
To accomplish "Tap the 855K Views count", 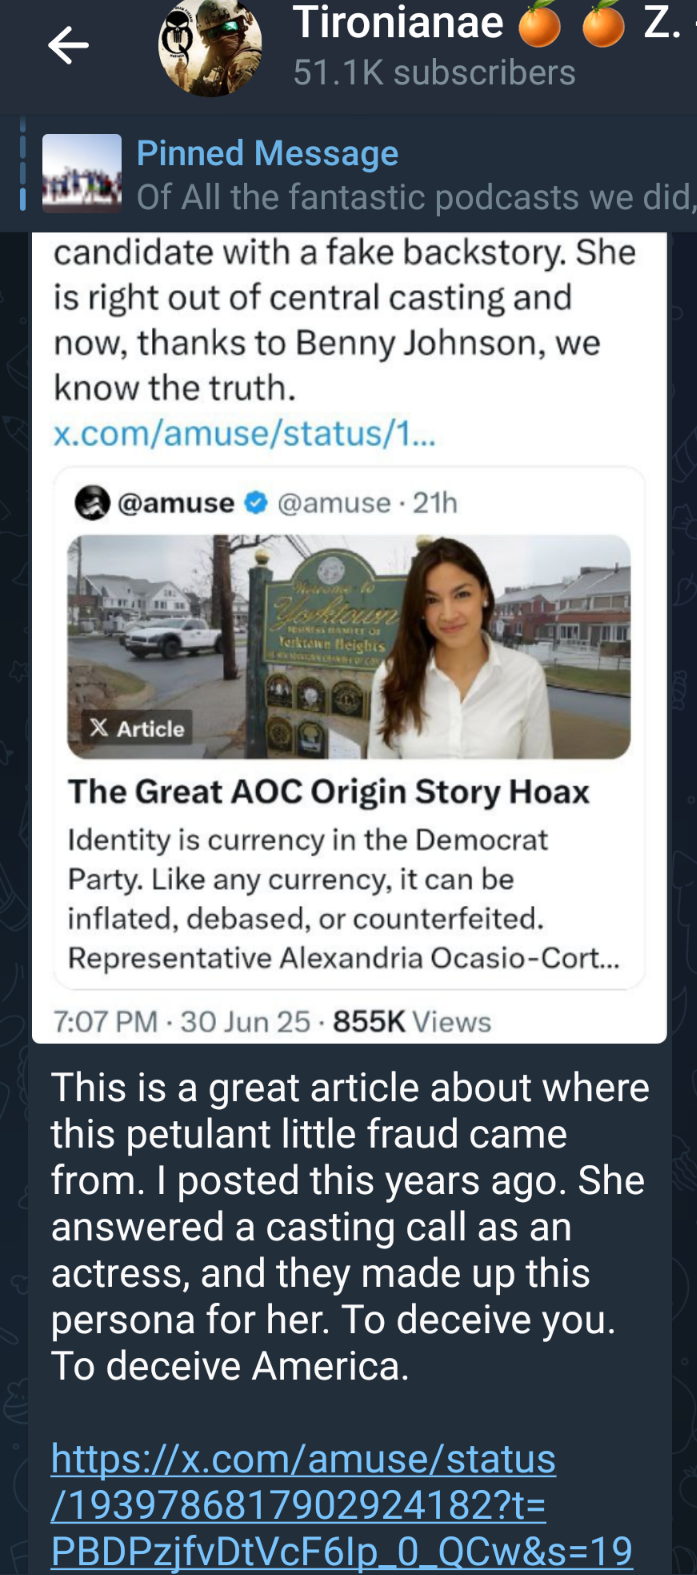I will (412, 1022).
